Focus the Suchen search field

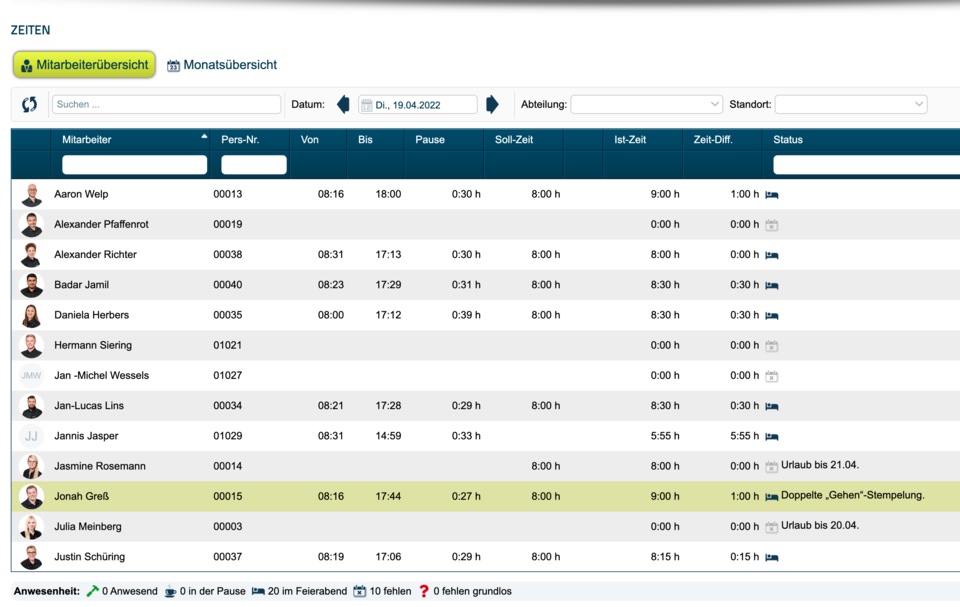pyautogui.click(x=166, y=104)
